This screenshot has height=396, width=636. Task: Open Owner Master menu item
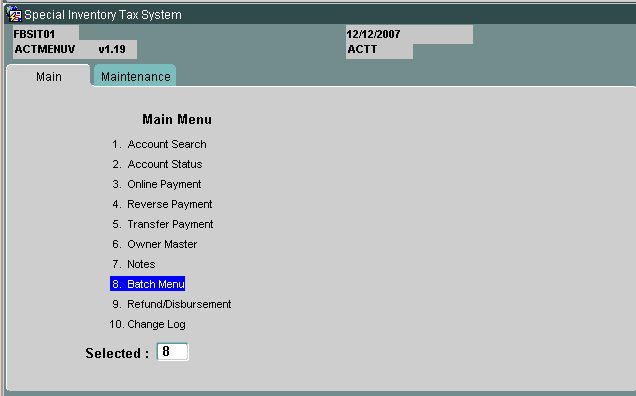[155, 244]
